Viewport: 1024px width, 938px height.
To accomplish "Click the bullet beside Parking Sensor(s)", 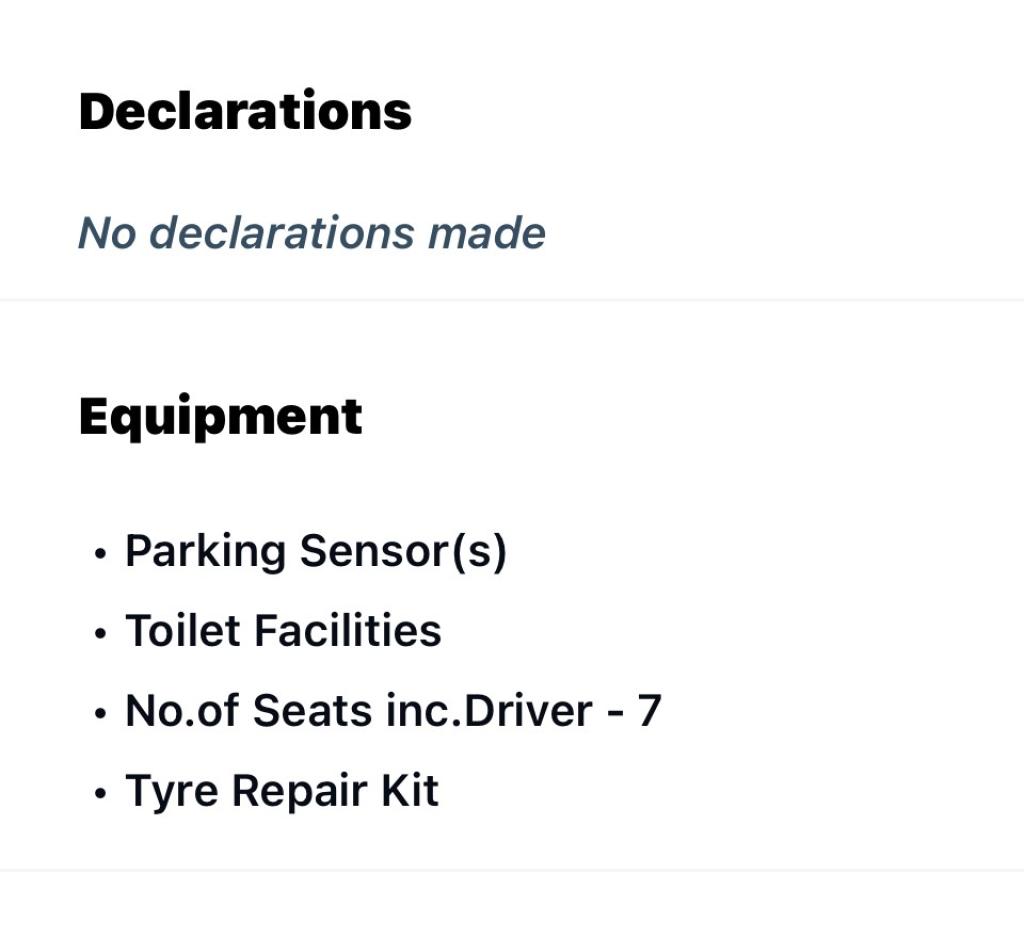I will (x=99, y=554).
